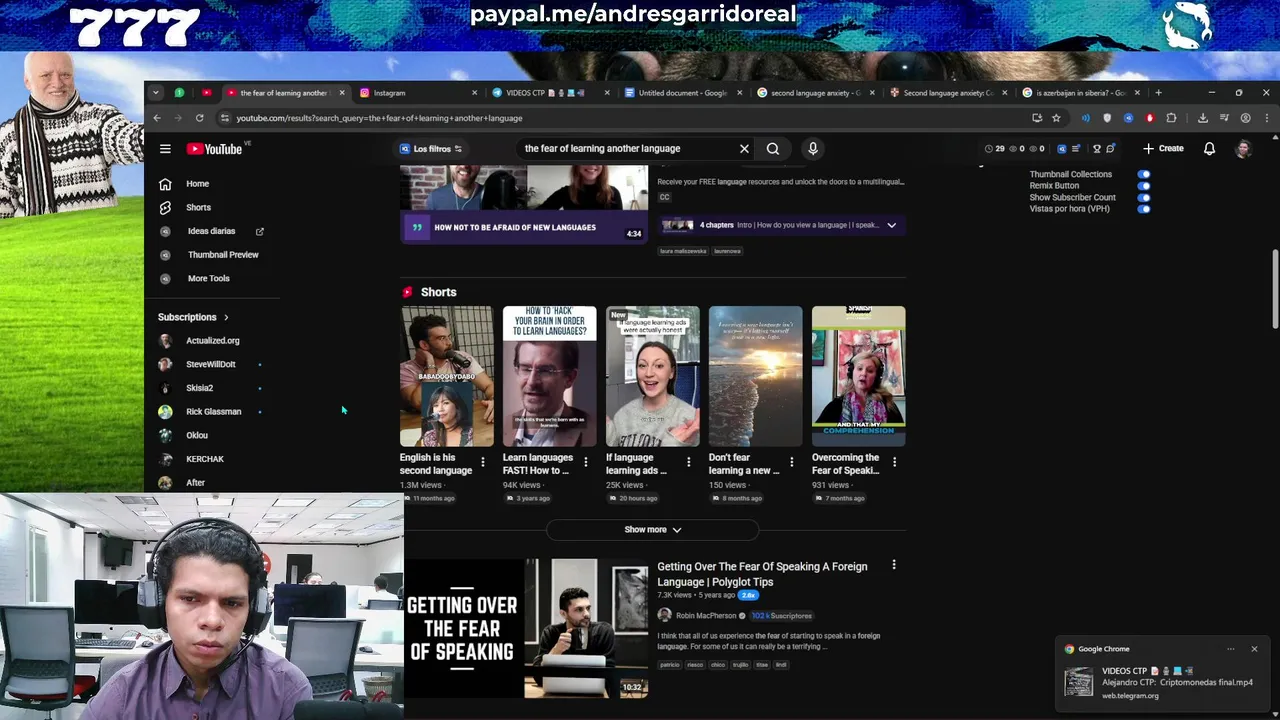Open the account avatar menu
The width and height of the screenshot is (1280, 720).
pos(1243,149)
